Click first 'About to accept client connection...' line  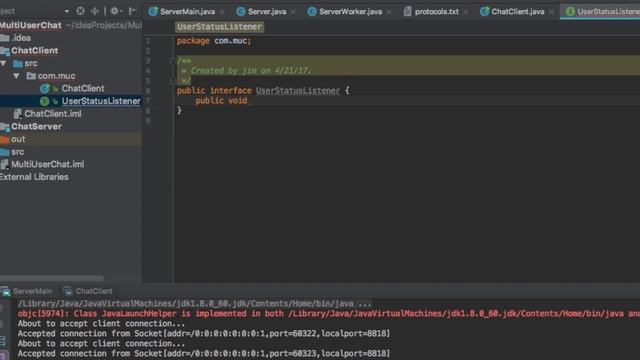101,324
